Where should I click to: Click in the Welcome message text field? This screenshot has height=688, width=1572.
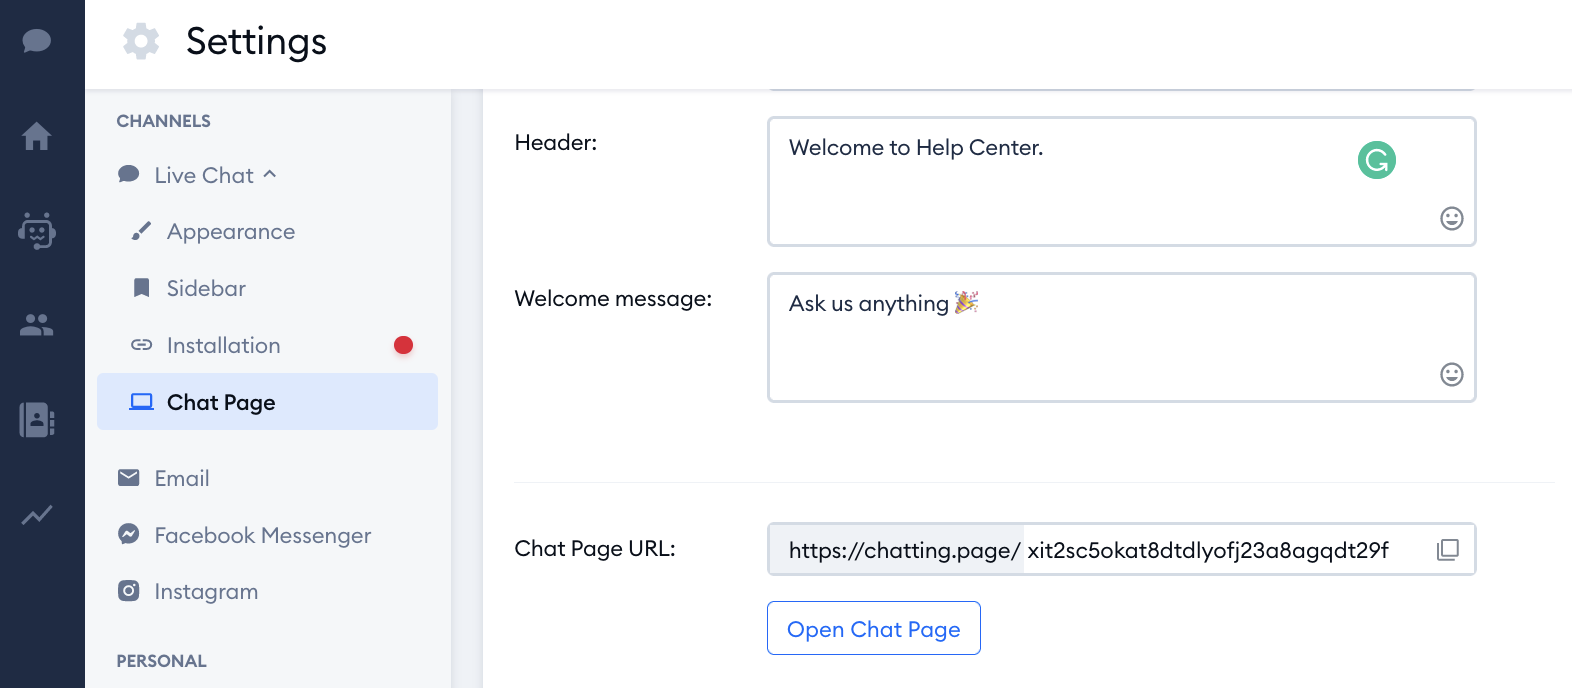pyautogui.click(x=1122, y=337)
